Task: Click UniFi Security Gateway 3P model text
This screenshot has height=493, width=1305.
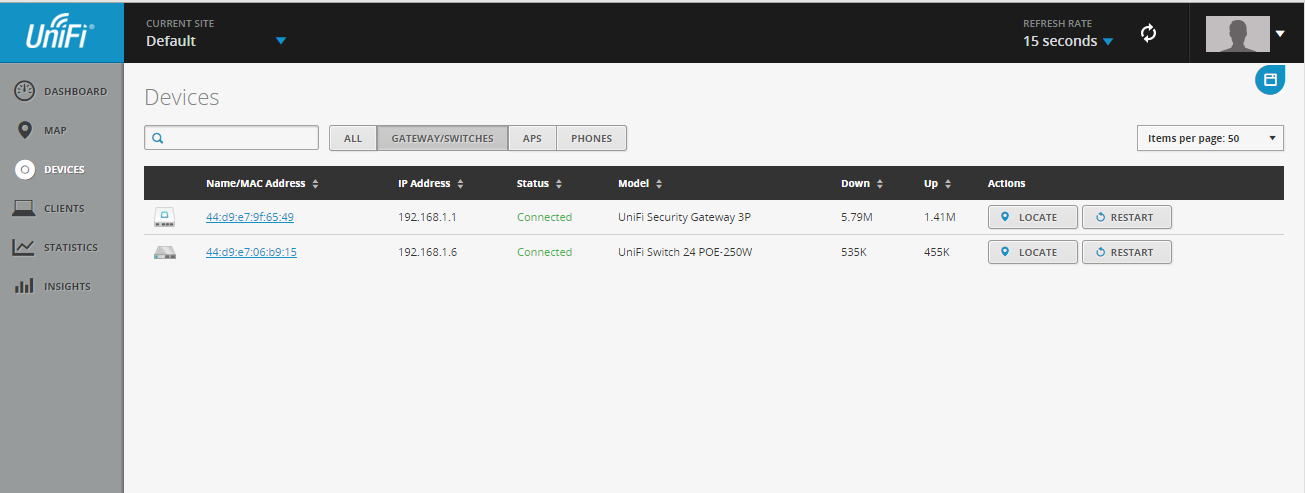Action: 684,217
